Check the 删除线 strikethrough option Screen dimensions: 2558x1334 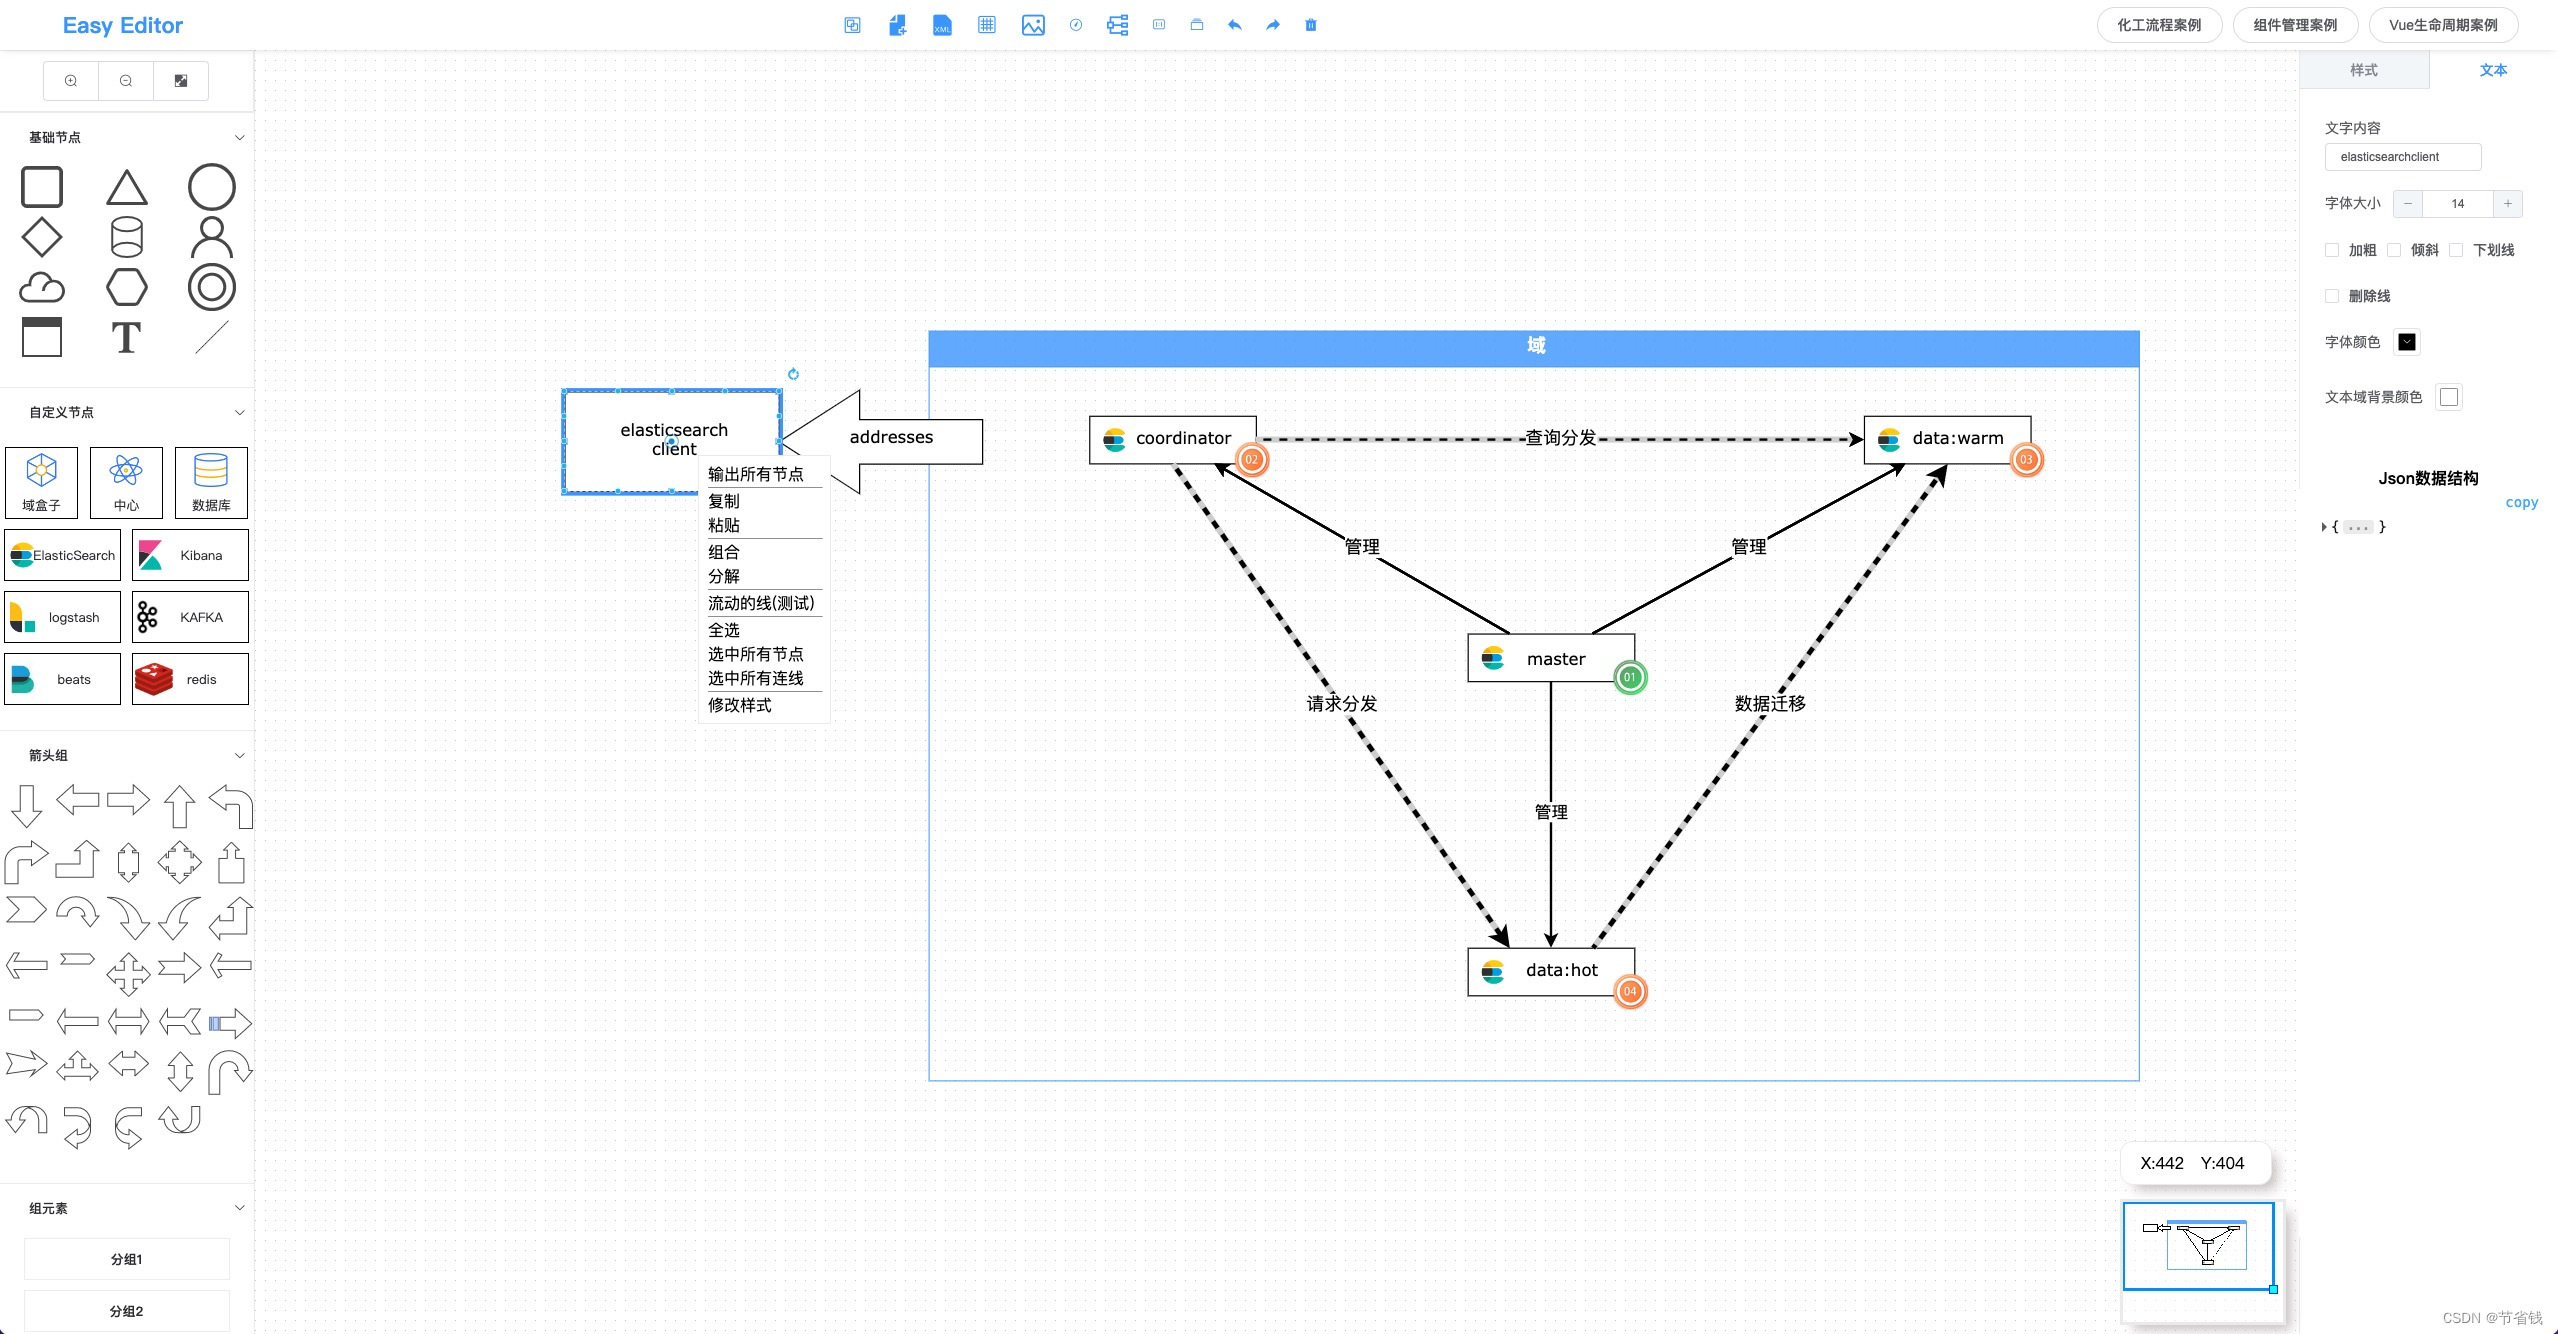coord(2333,296)
